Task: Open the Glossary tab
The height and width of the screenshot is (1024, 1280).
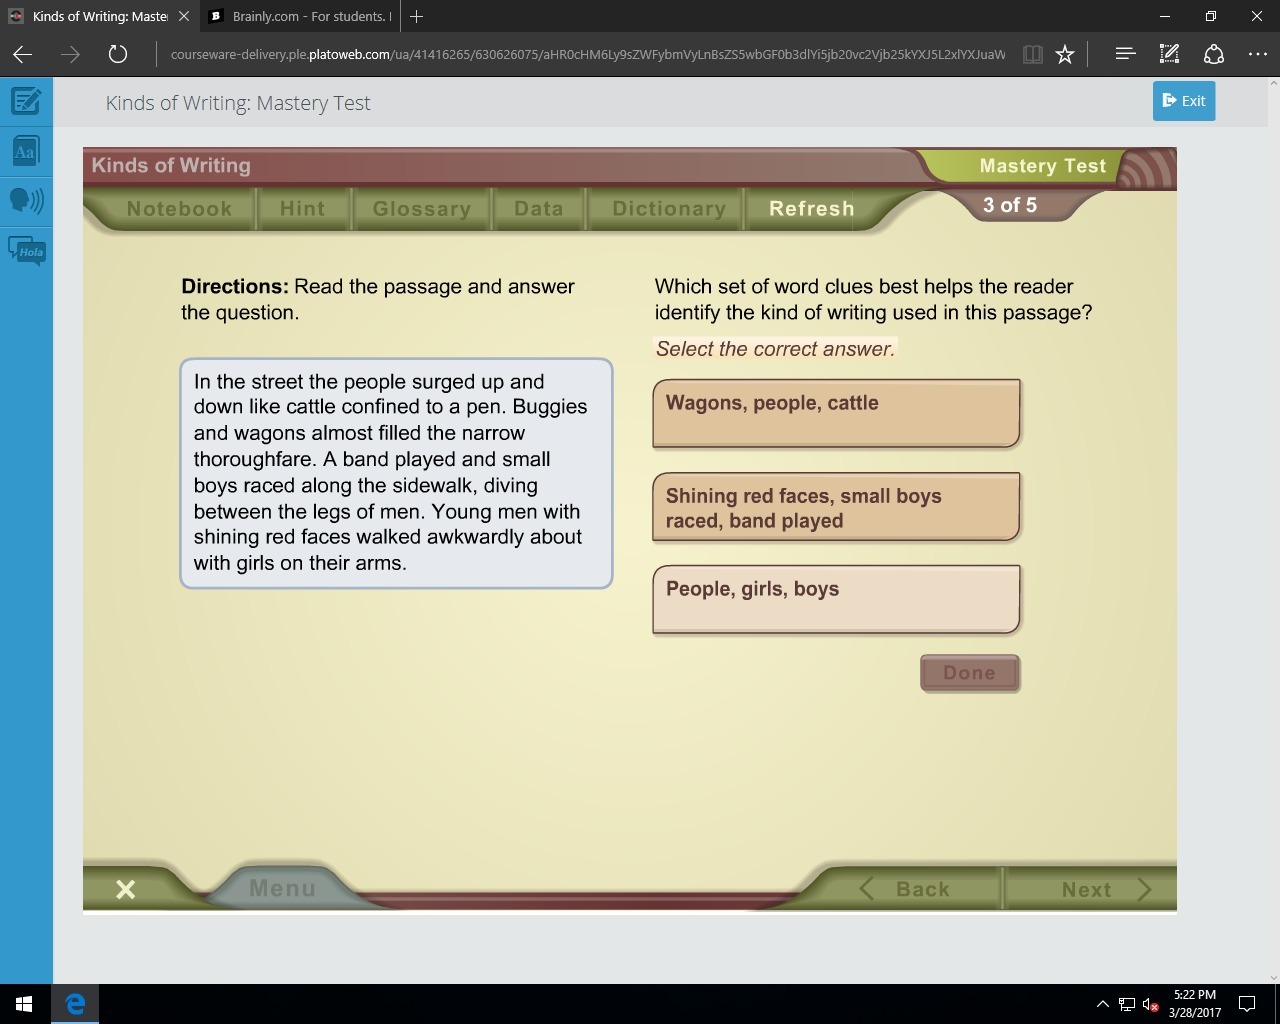Action: (x=422, y=209)
